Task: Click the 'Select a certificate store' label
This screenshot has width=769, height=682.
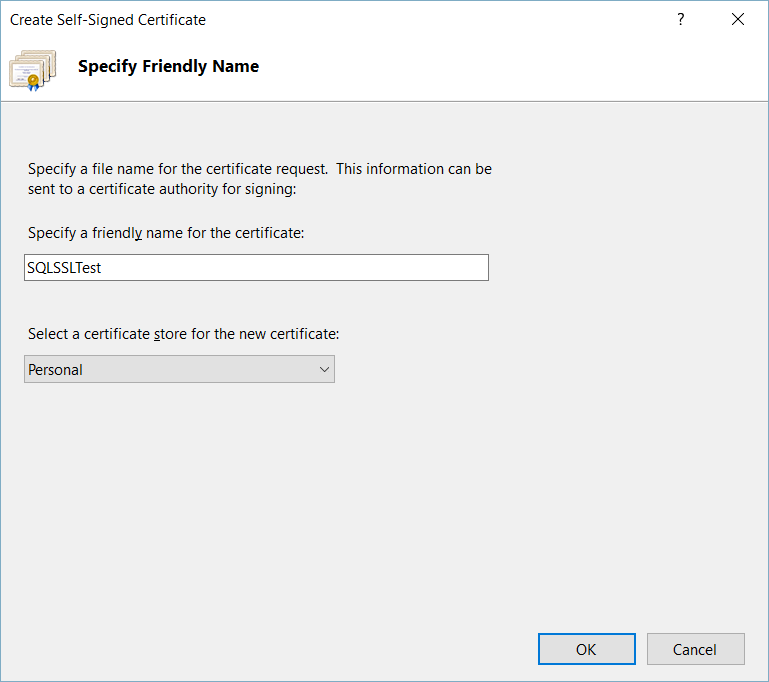Action: (183, 334)
